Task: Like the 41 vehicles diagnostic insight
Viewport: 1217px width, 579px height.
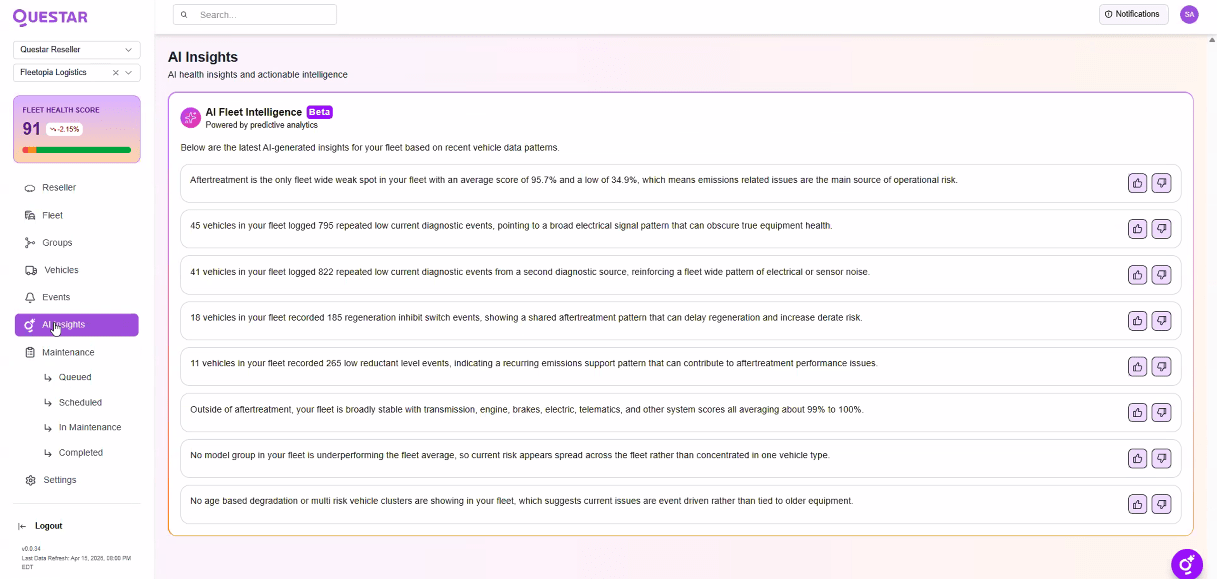Action: tap(1137, 275)
